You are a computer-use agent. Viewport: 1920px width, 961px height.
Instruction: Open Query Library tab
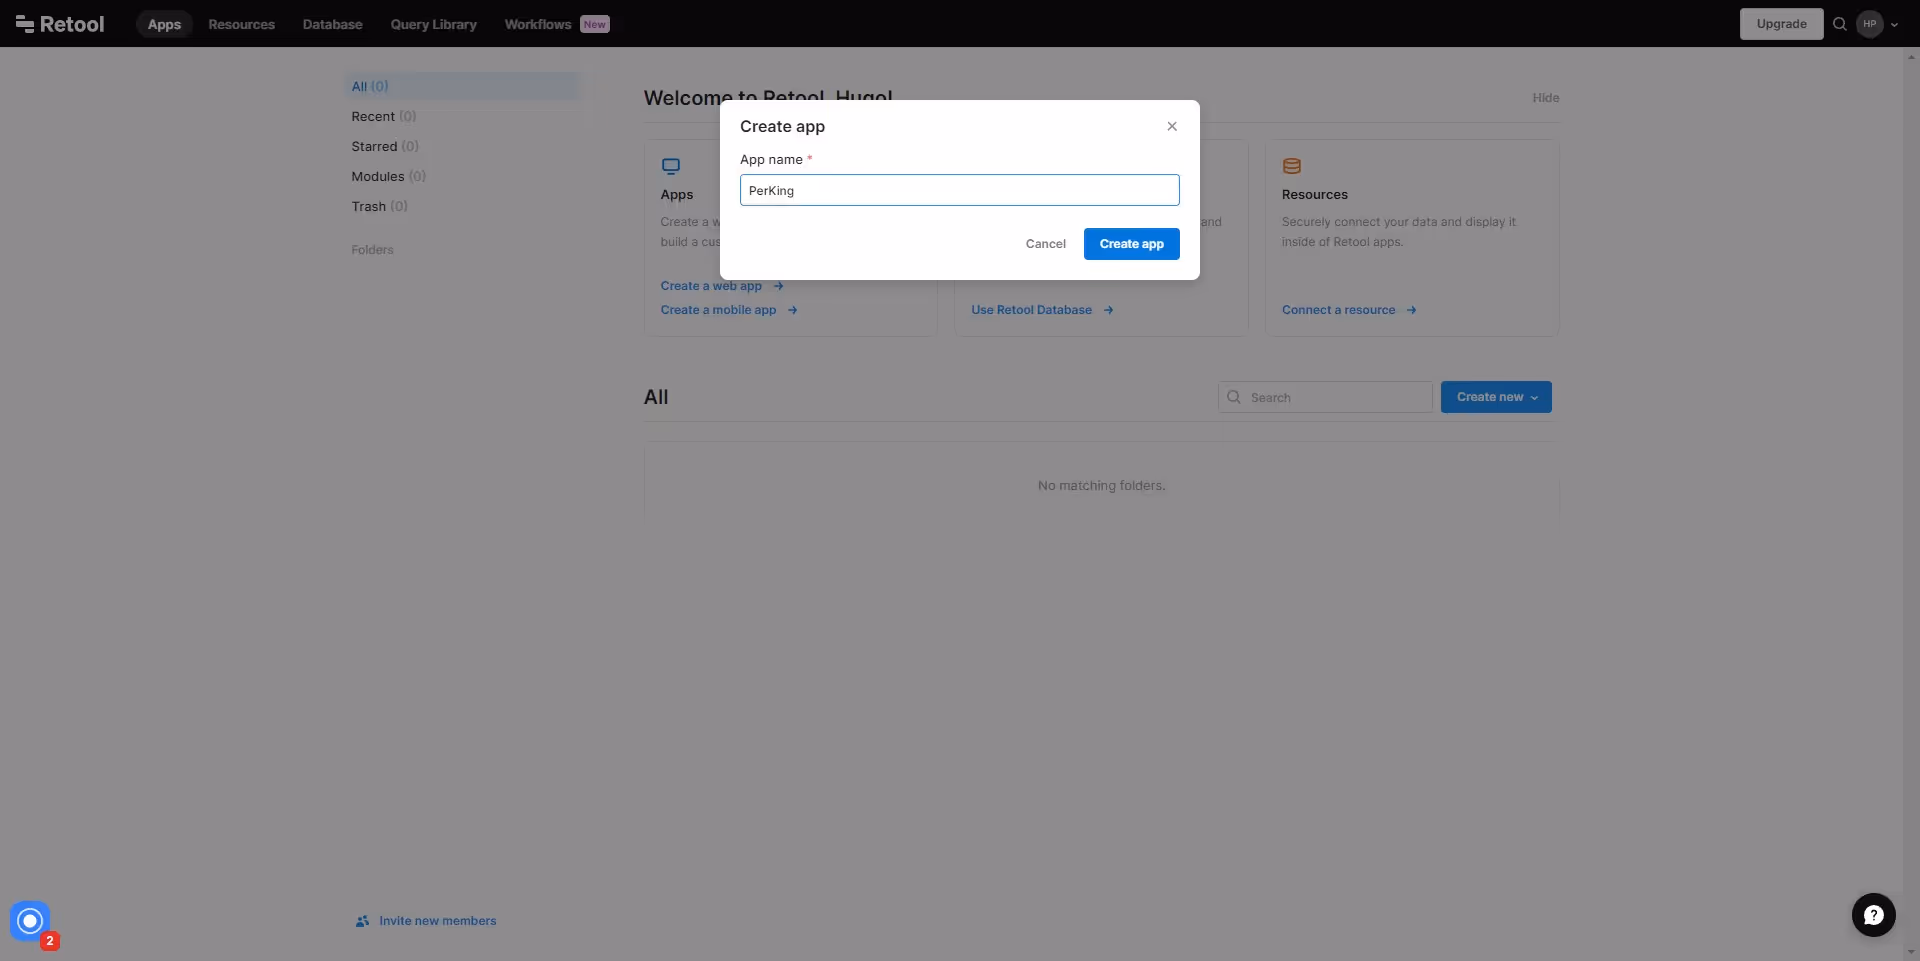pyautogui.click(x=433, y=24)
